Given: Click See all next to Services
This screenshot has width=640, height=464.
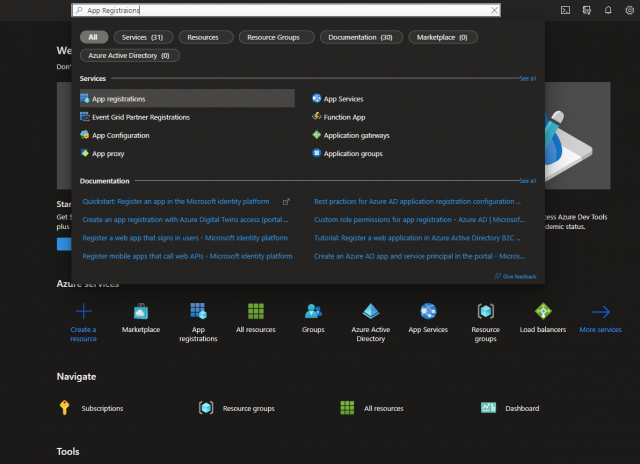Looking at the screenshot, I should tap(528, 78).
